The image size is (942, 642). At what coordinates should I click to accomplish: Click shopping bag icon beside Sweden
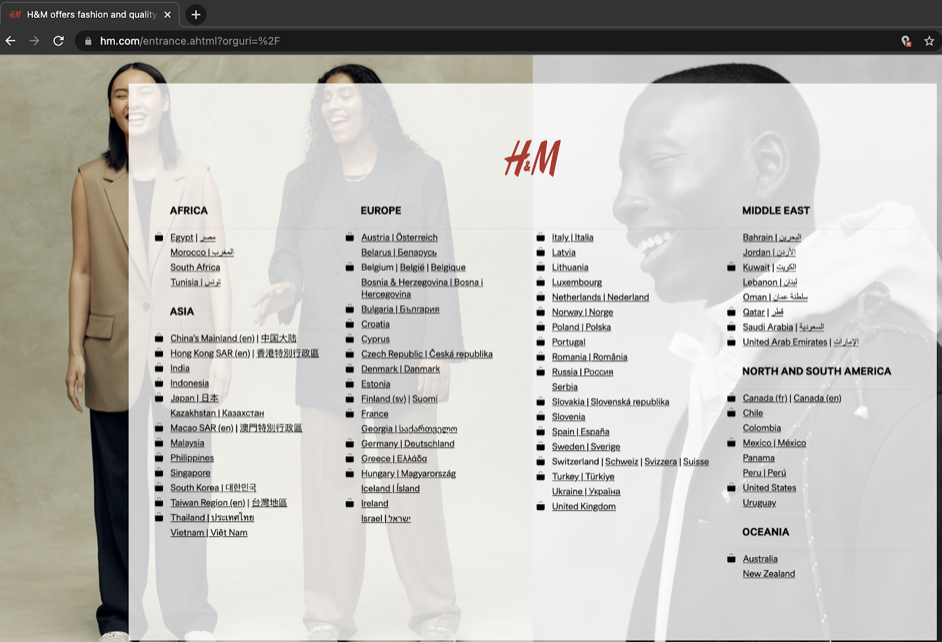pos(541,446)
